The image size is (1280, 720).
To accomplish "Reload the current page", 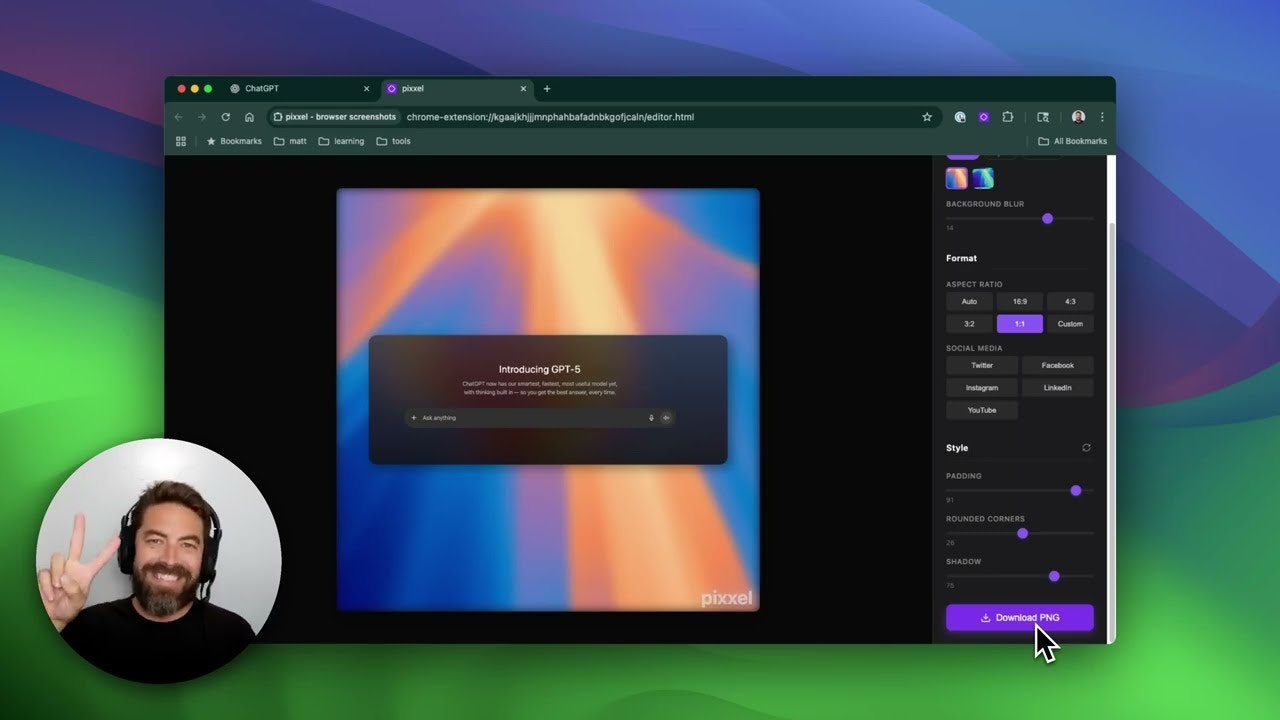I will (x=226, y=117).
